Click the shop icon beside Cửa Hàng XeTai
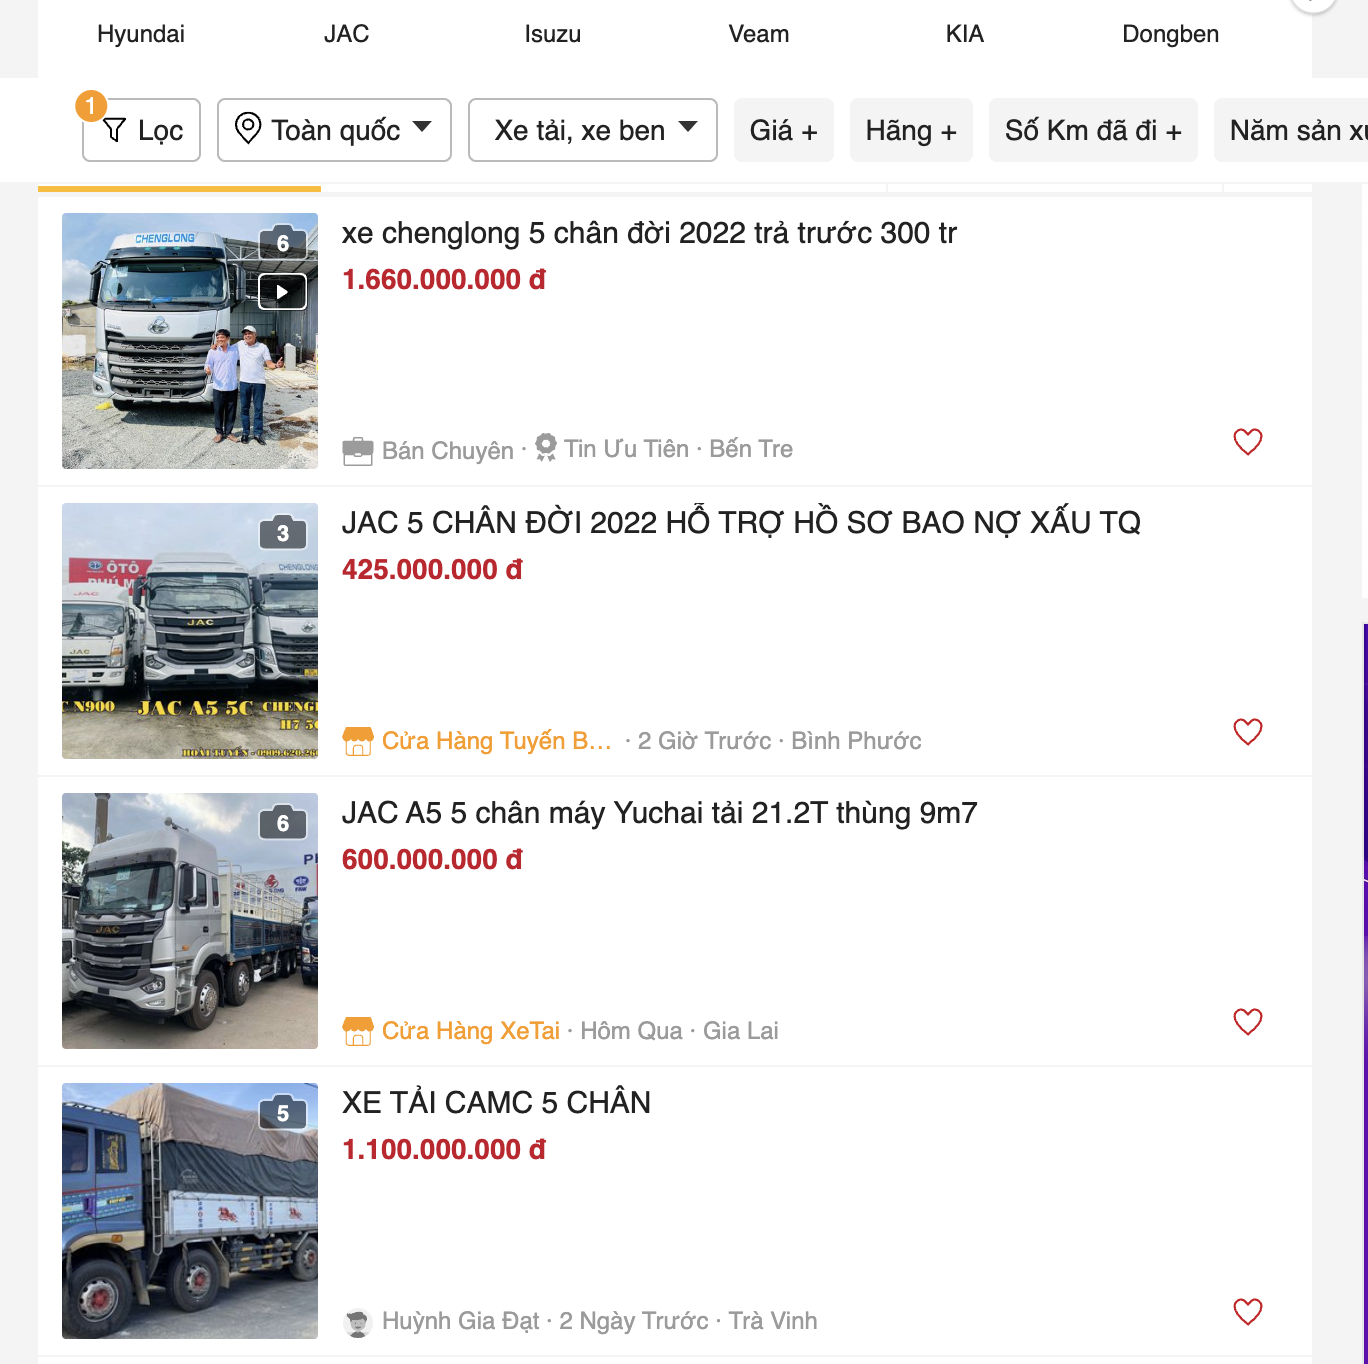Screen dimensions: 1368x1364 pyautogui.click(x=358, y=1031)
